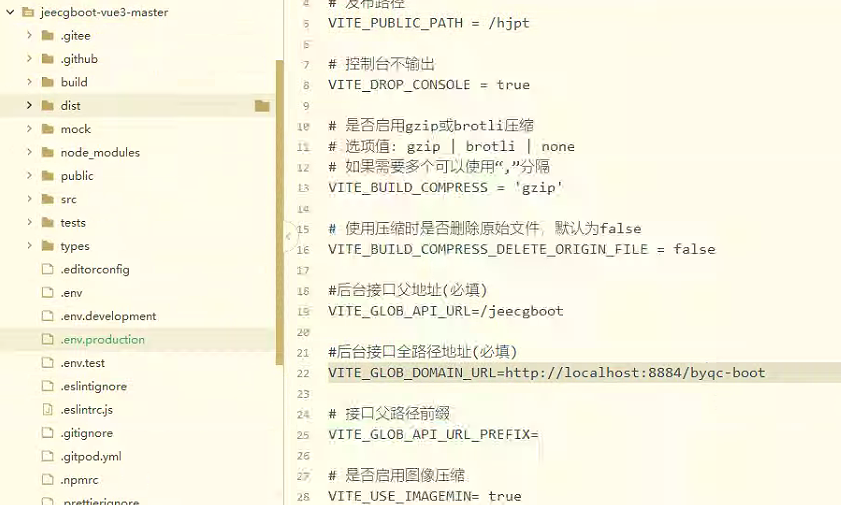Image resolution: width=841 pixels, height=505 pixels.
Task: Collapse the jeecgboot-vue3-master root folder
Action: point(10,12)
